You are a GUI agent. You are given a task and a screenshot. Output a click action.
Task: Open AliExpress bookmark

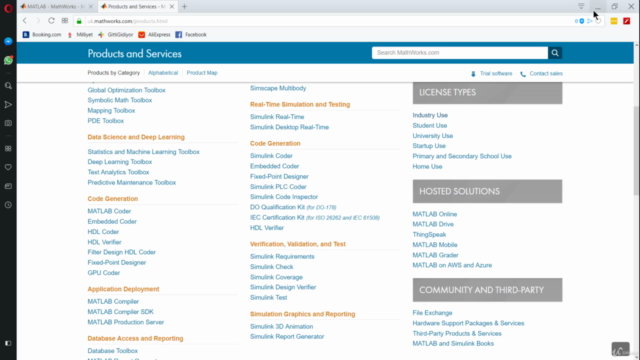[154, 35]
